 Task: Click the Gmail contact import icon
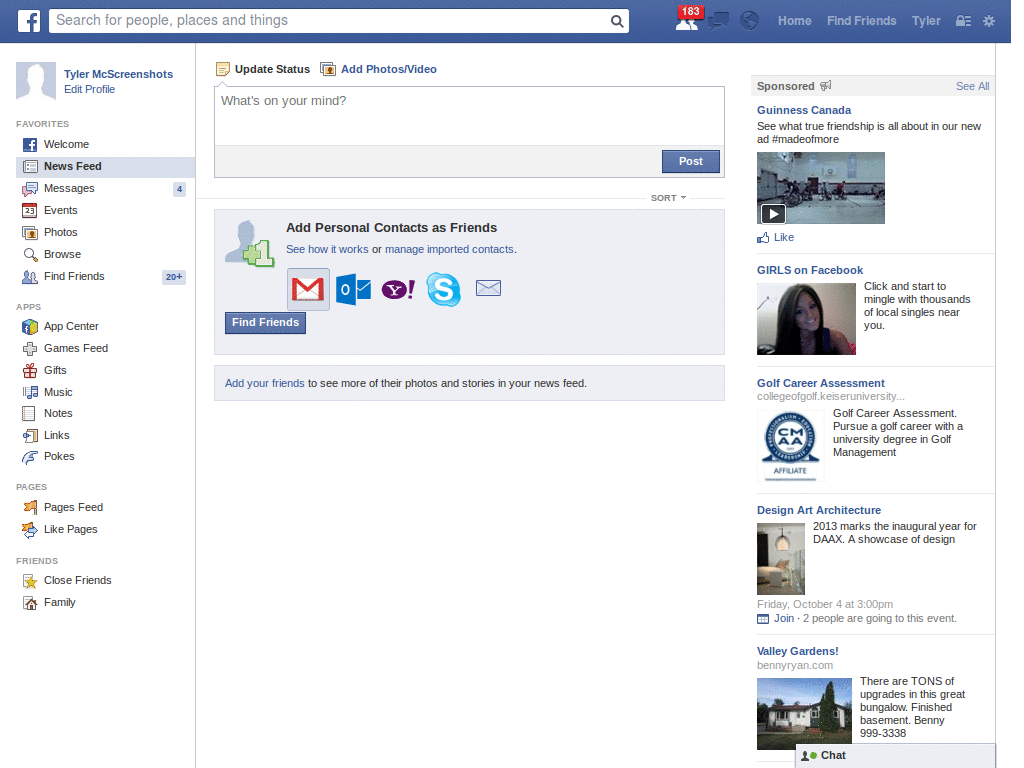pos(308,289)
